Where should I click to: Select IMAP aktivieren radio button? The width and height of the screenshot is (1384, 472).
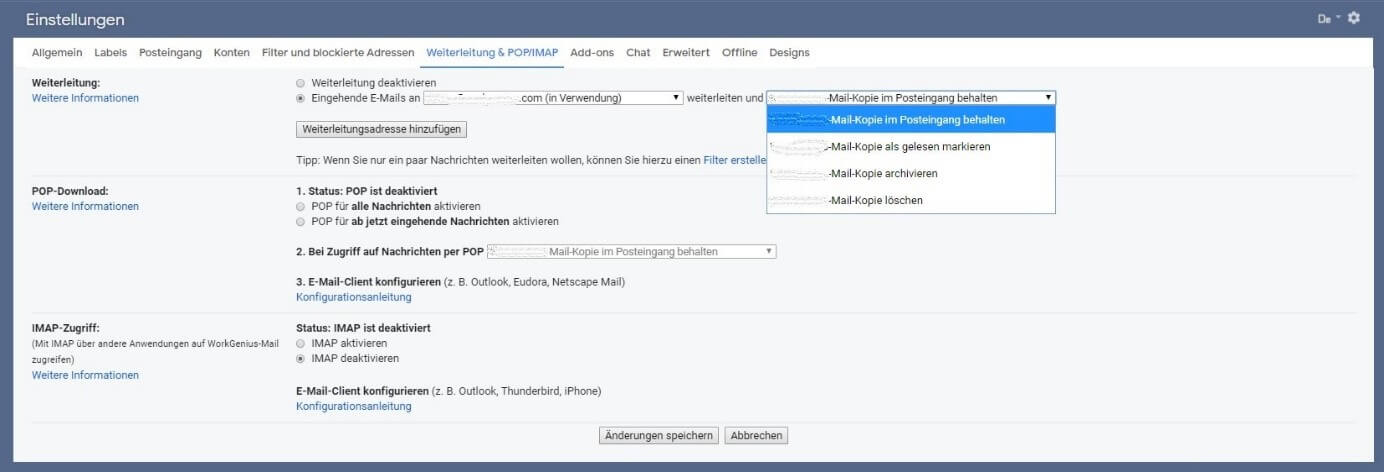point(301,343)
